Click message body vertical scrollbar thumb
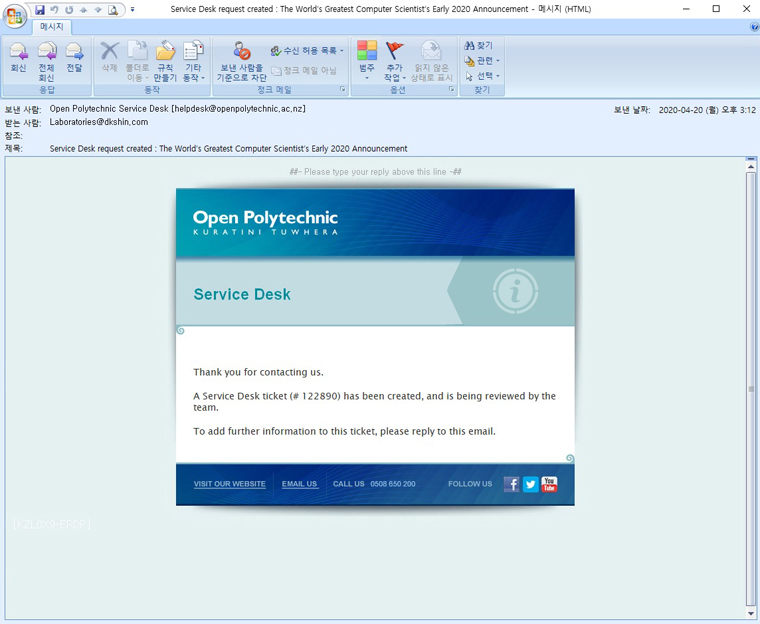The width and height of the screenshot is (760, 624). point(751,389)
